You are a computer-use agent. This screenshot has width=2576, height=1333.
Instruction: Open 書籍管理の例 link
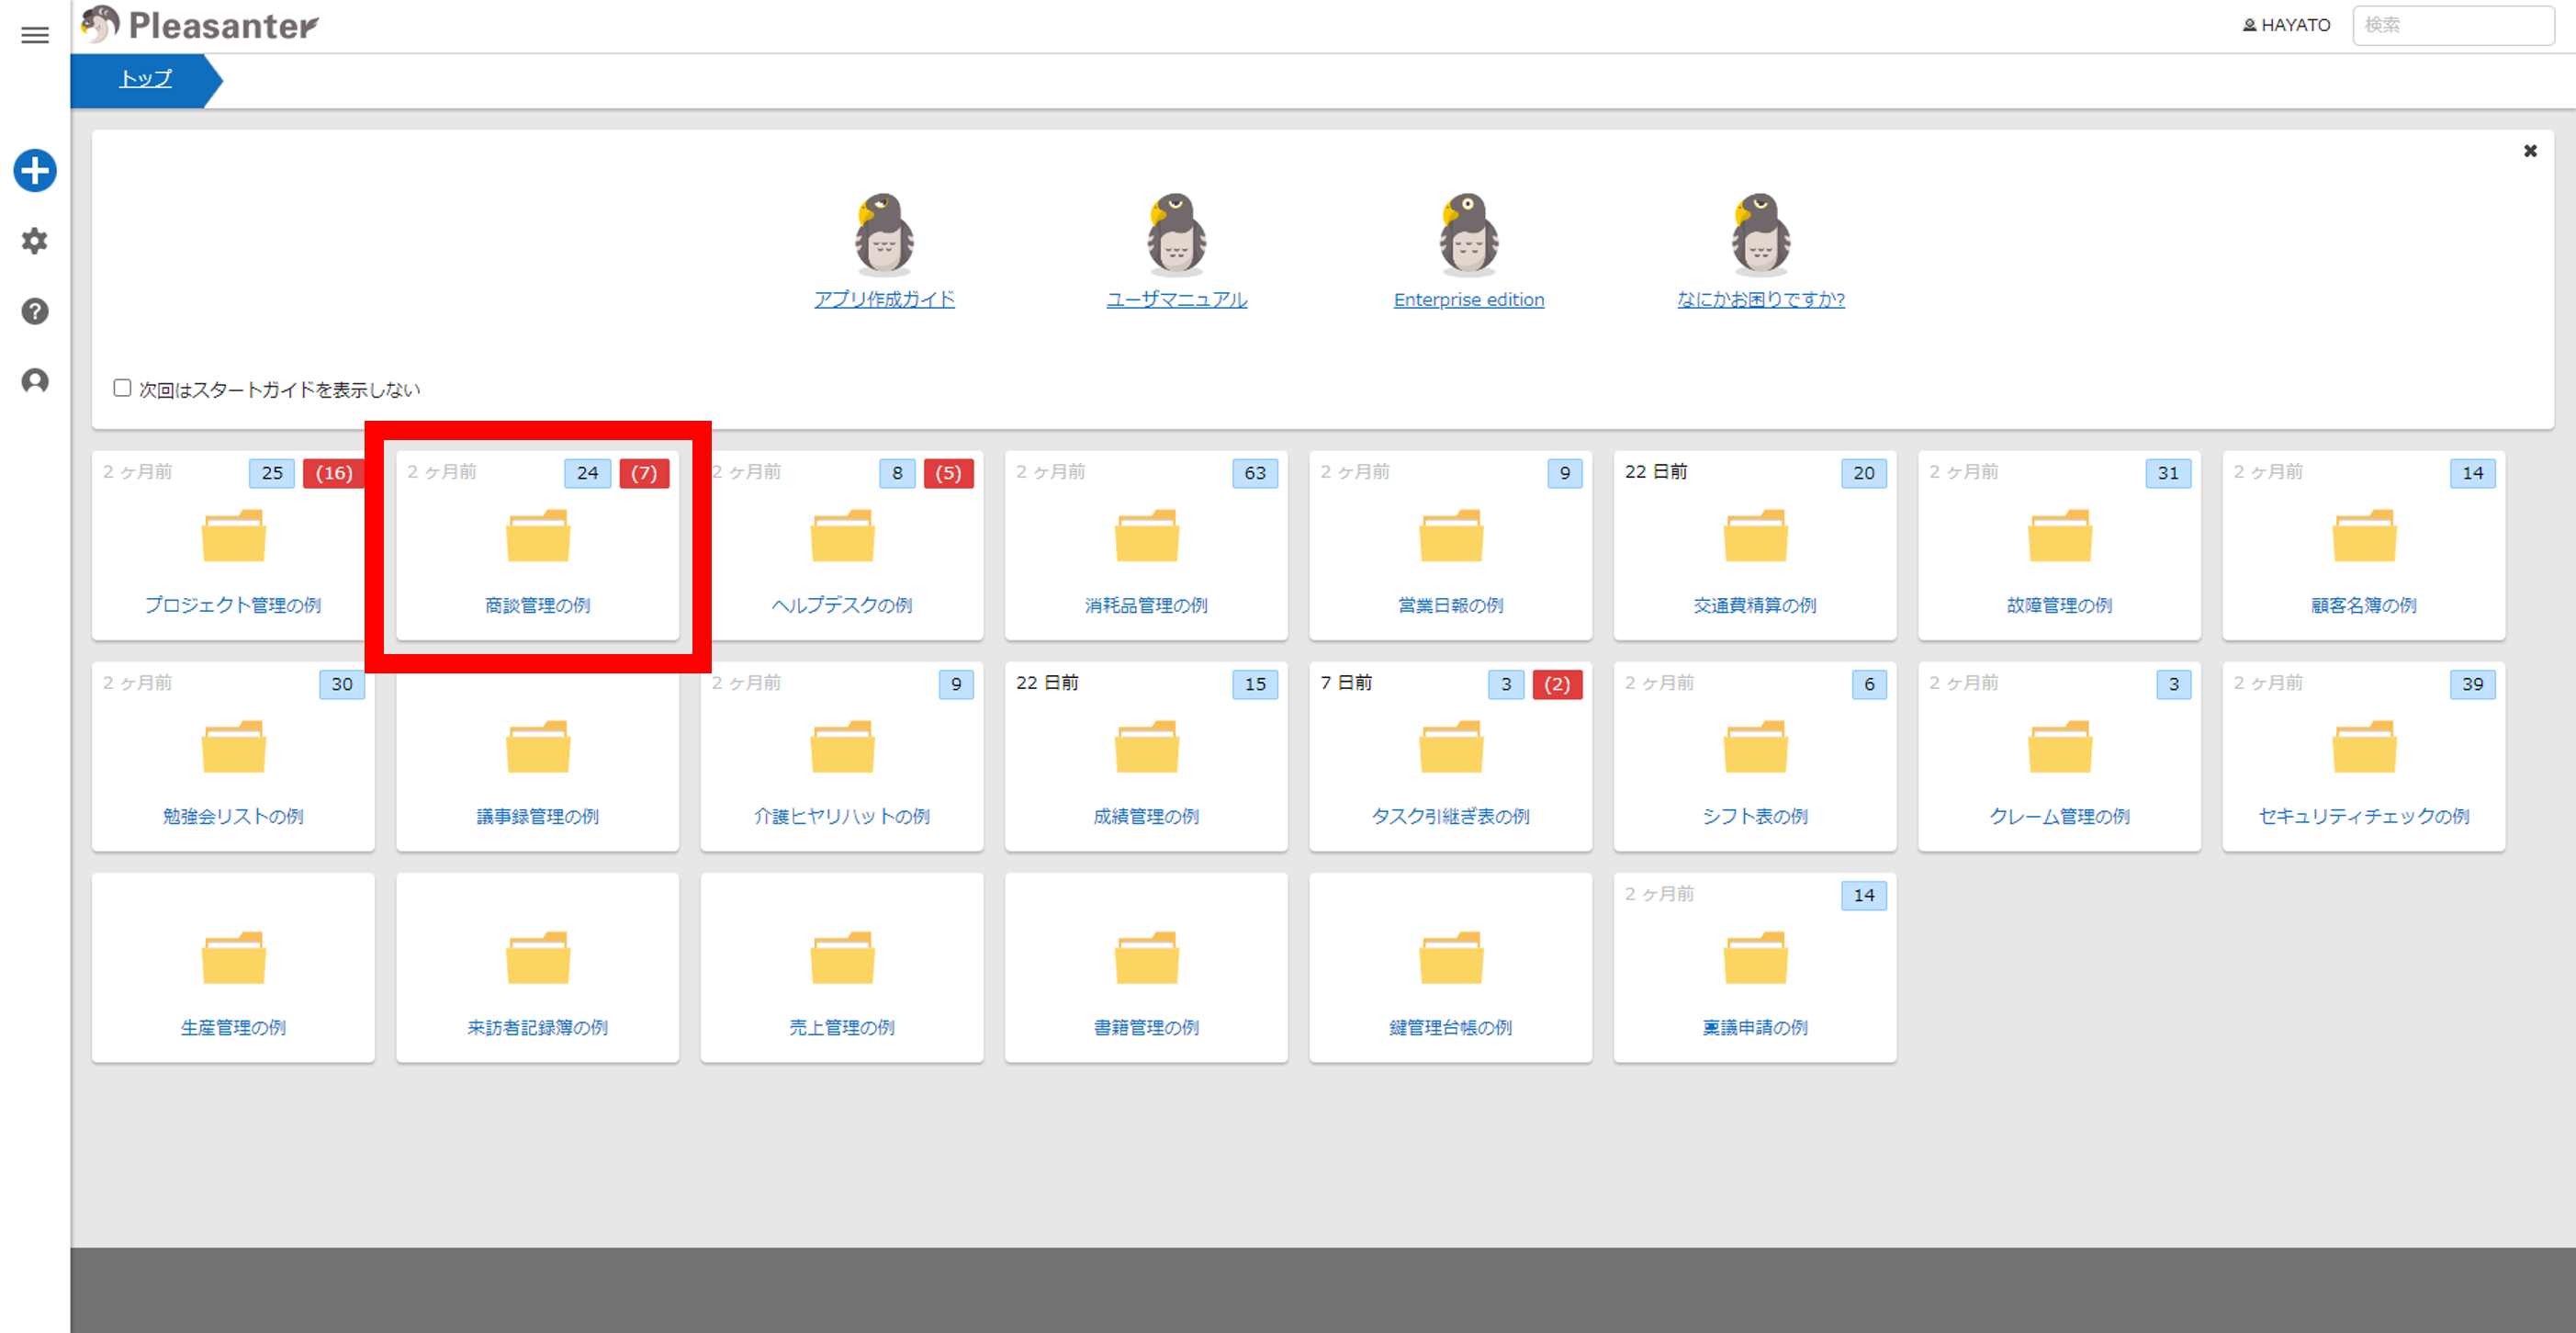pos(1147,1027)
